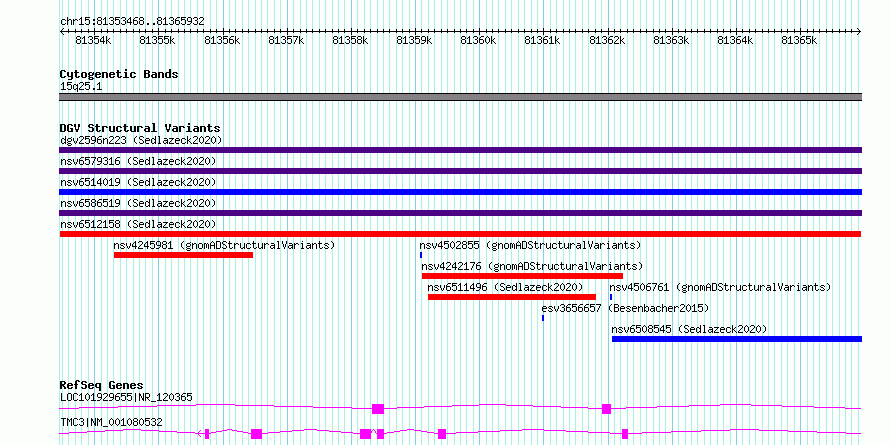Click the nsv6511496 Sedlazeck2020 variant bar
The height and width of the screenshot is (445, 890).
click(512, 297)
